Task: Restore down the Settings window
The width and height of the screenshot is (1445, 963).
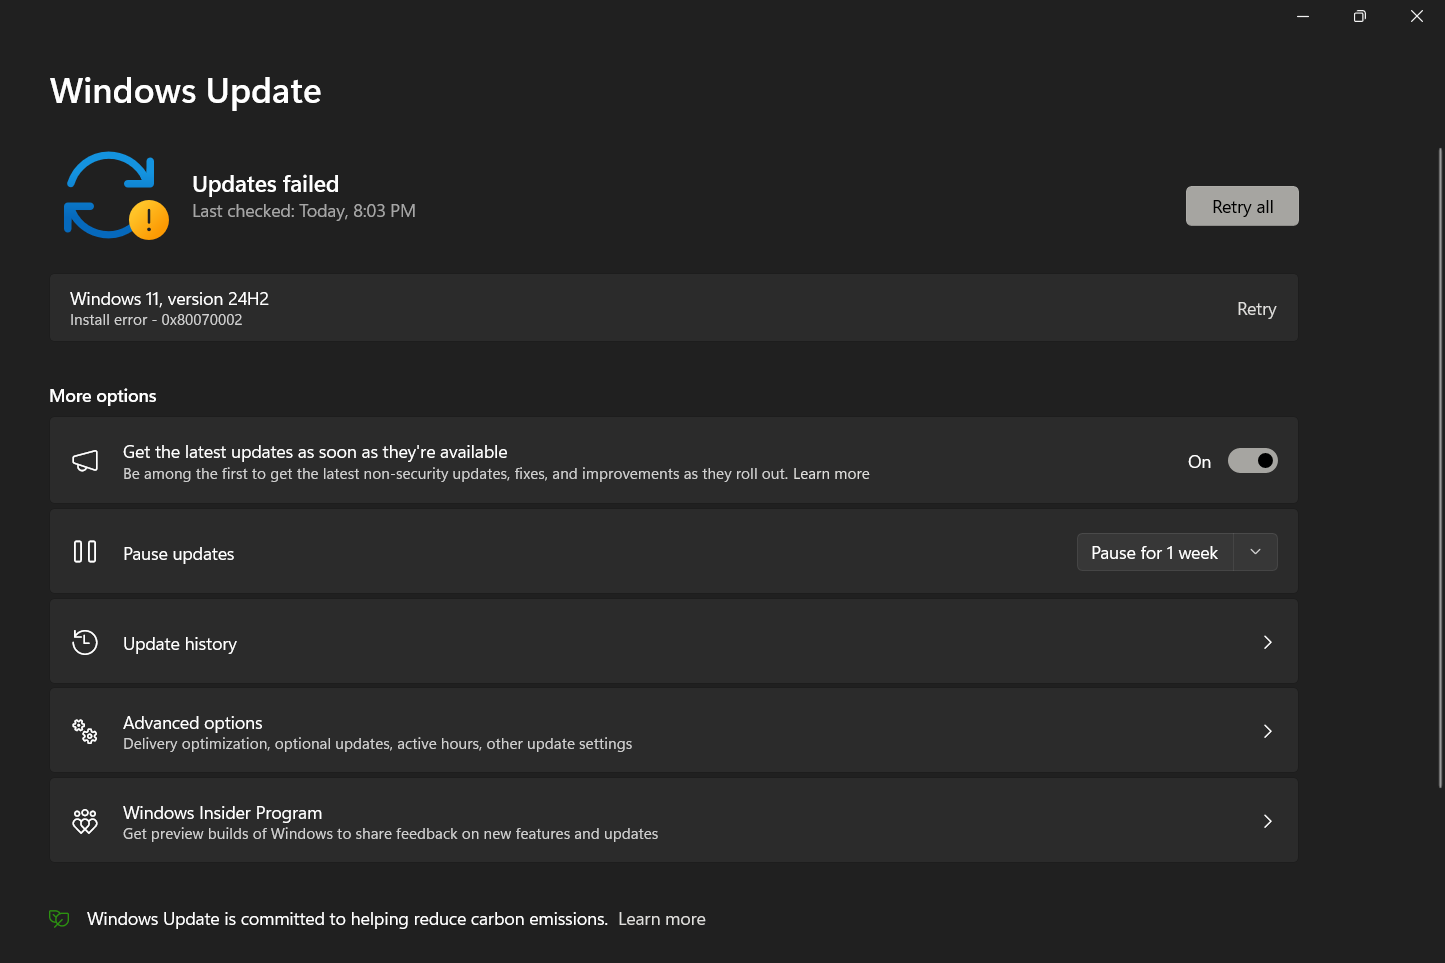Action: coord(1360,16)
